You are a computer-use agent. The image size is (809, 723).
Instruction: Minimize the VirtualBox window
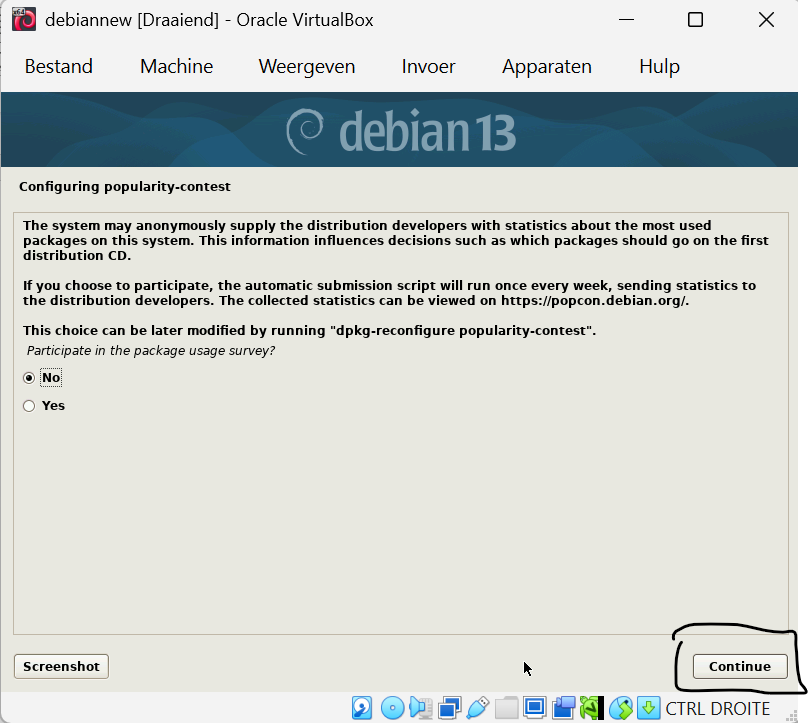coord(626,20)
